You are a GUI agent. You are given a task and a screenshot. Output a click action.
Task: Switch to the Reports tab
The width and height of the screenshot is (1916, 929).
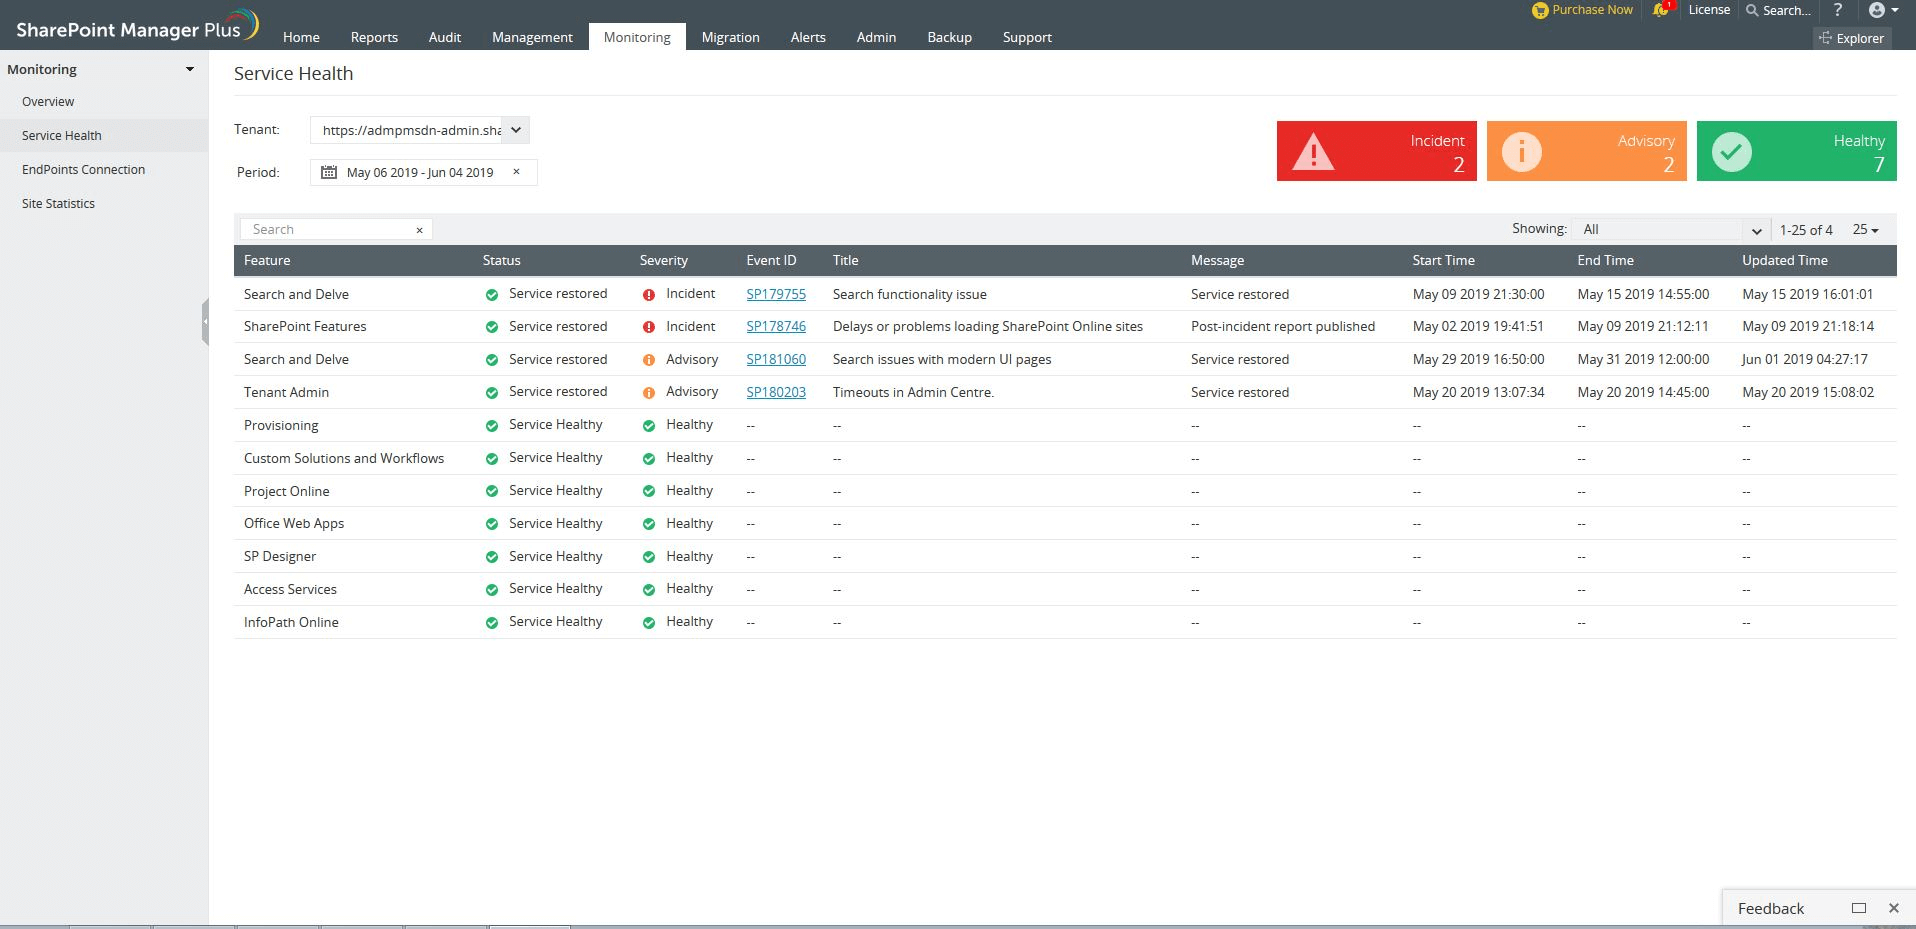tap(374, 37)
